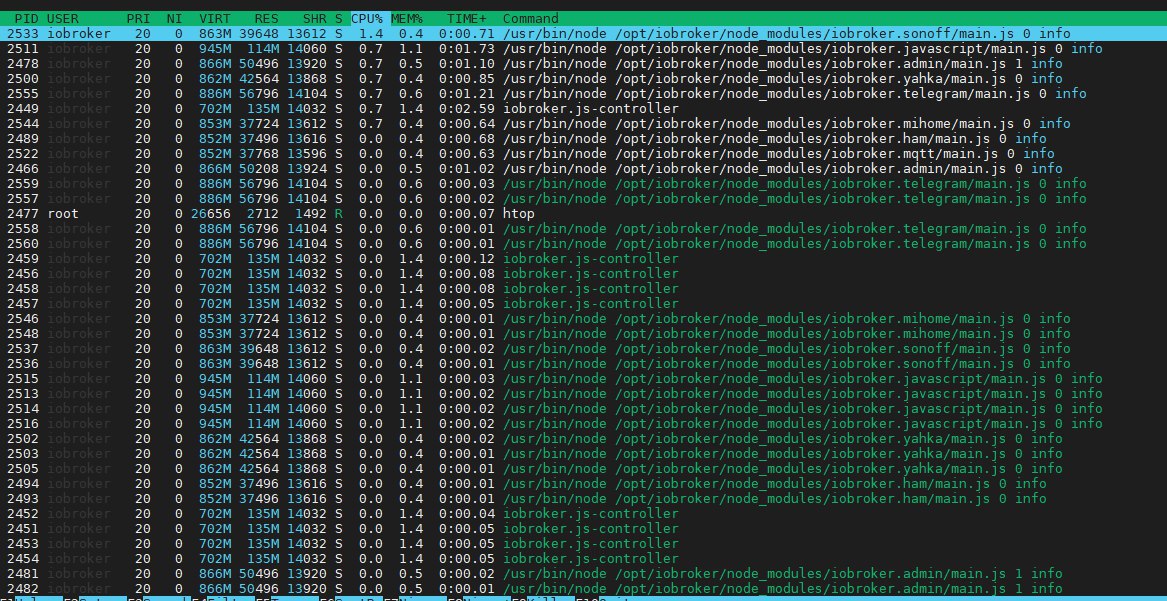Sort by the USER column header
Screen dimensions: 1167x601
point(63,19)
